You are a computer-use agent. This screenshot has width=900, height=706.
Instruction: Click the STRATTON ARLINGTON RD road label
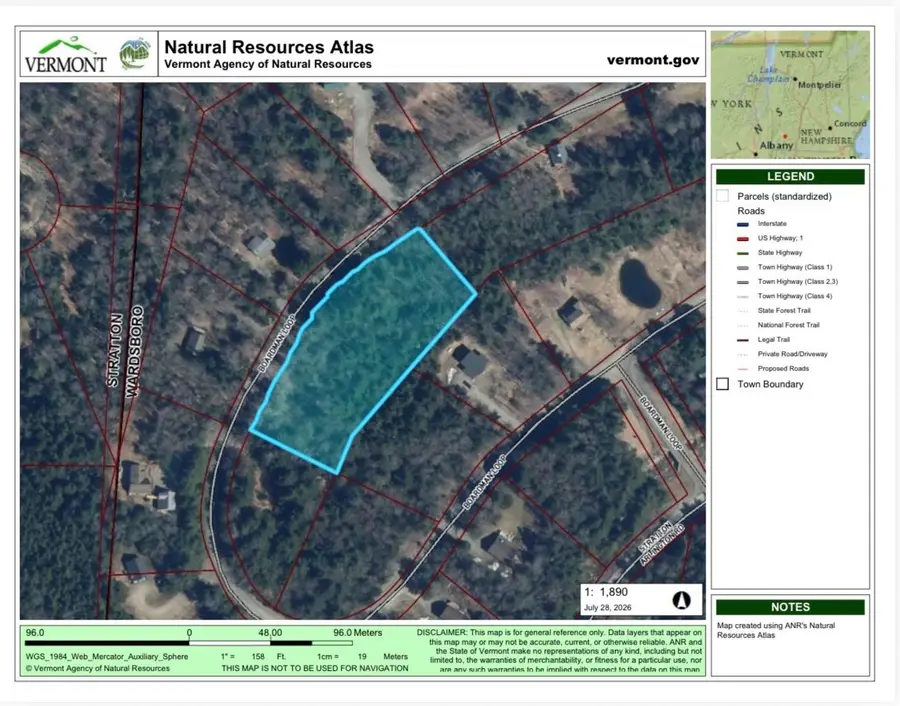click(662, 543)
